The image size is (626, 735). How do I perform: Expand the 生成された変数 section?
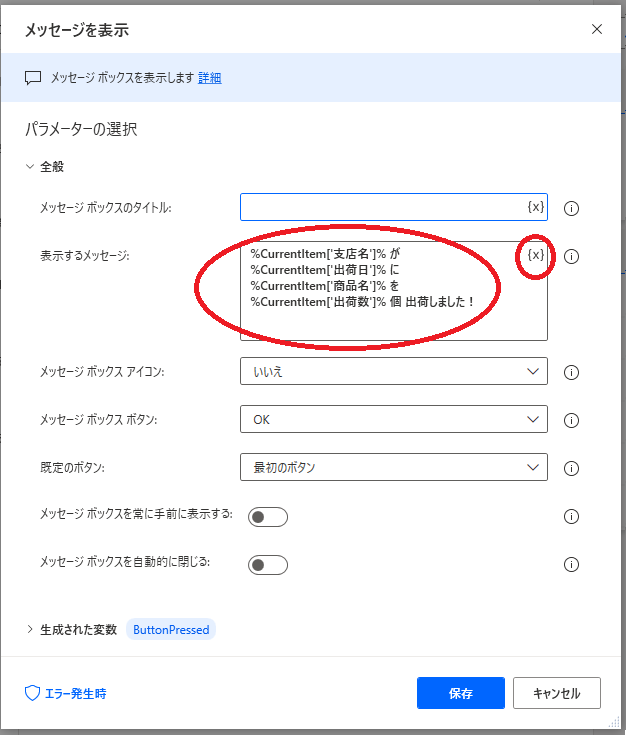click(30, 630)
